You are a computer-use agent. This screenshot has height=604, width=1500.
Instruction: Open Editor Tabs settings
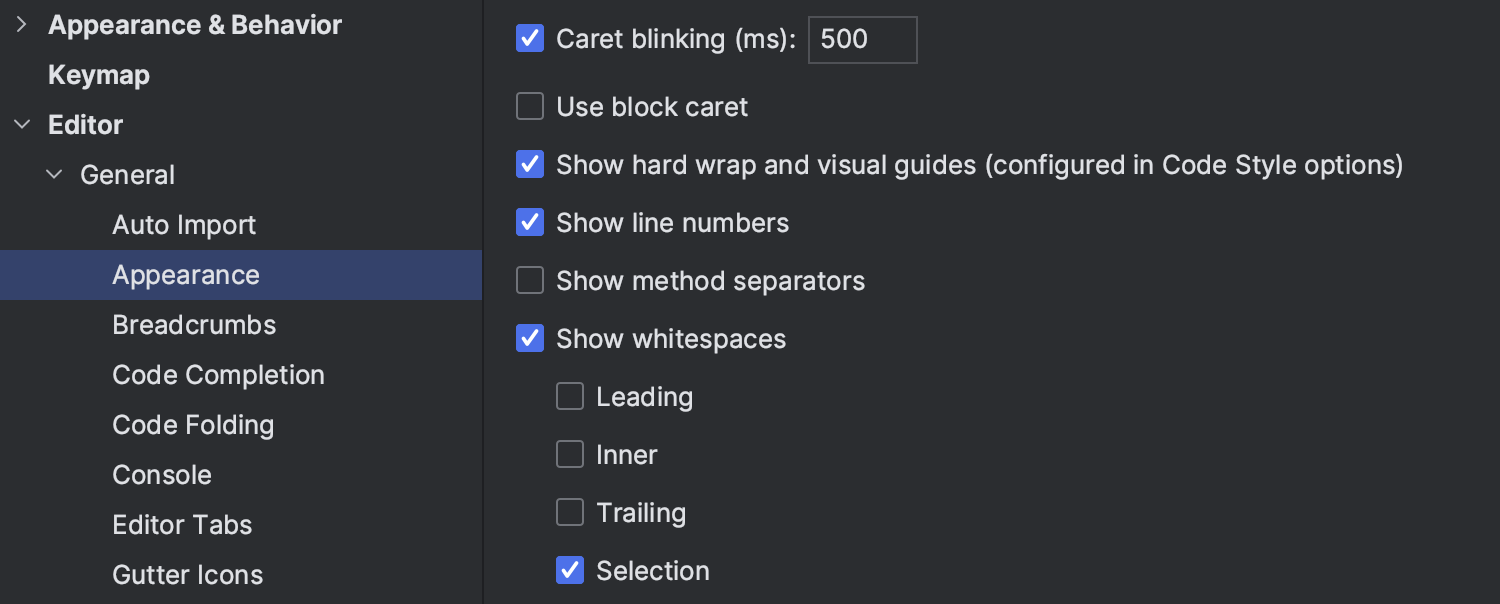click(182, 525)
